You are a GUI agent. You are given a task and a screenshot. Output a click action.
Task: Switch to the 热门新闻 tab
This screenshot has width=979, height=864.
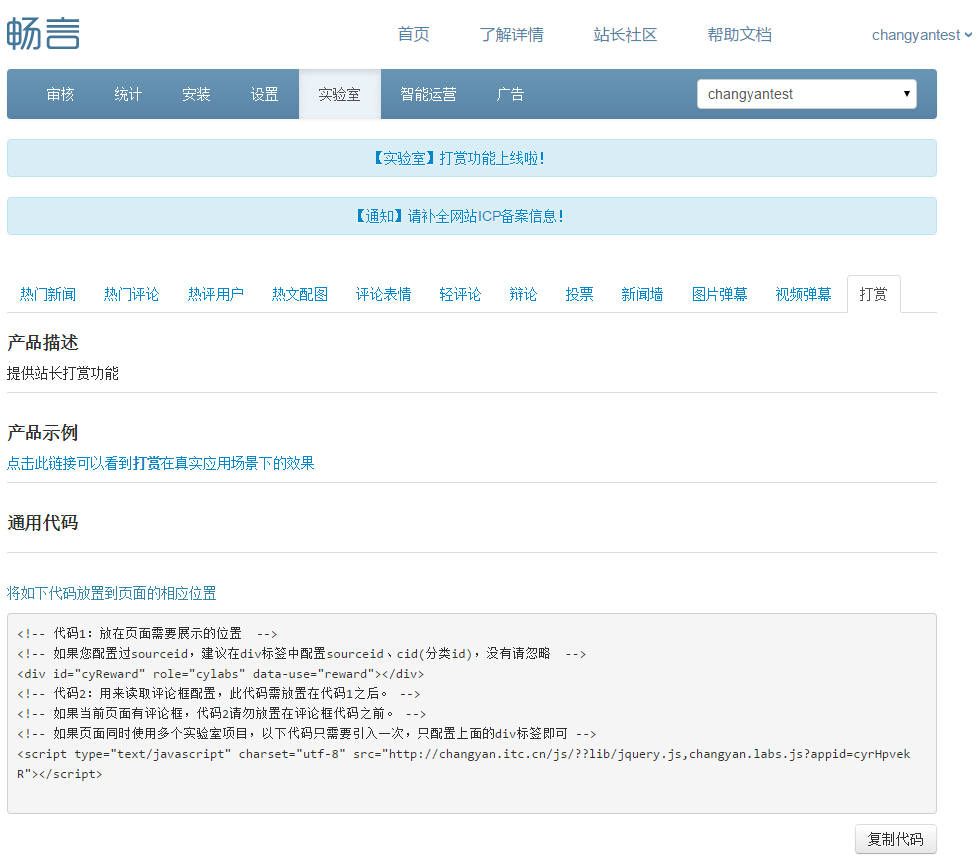(48, 294)
